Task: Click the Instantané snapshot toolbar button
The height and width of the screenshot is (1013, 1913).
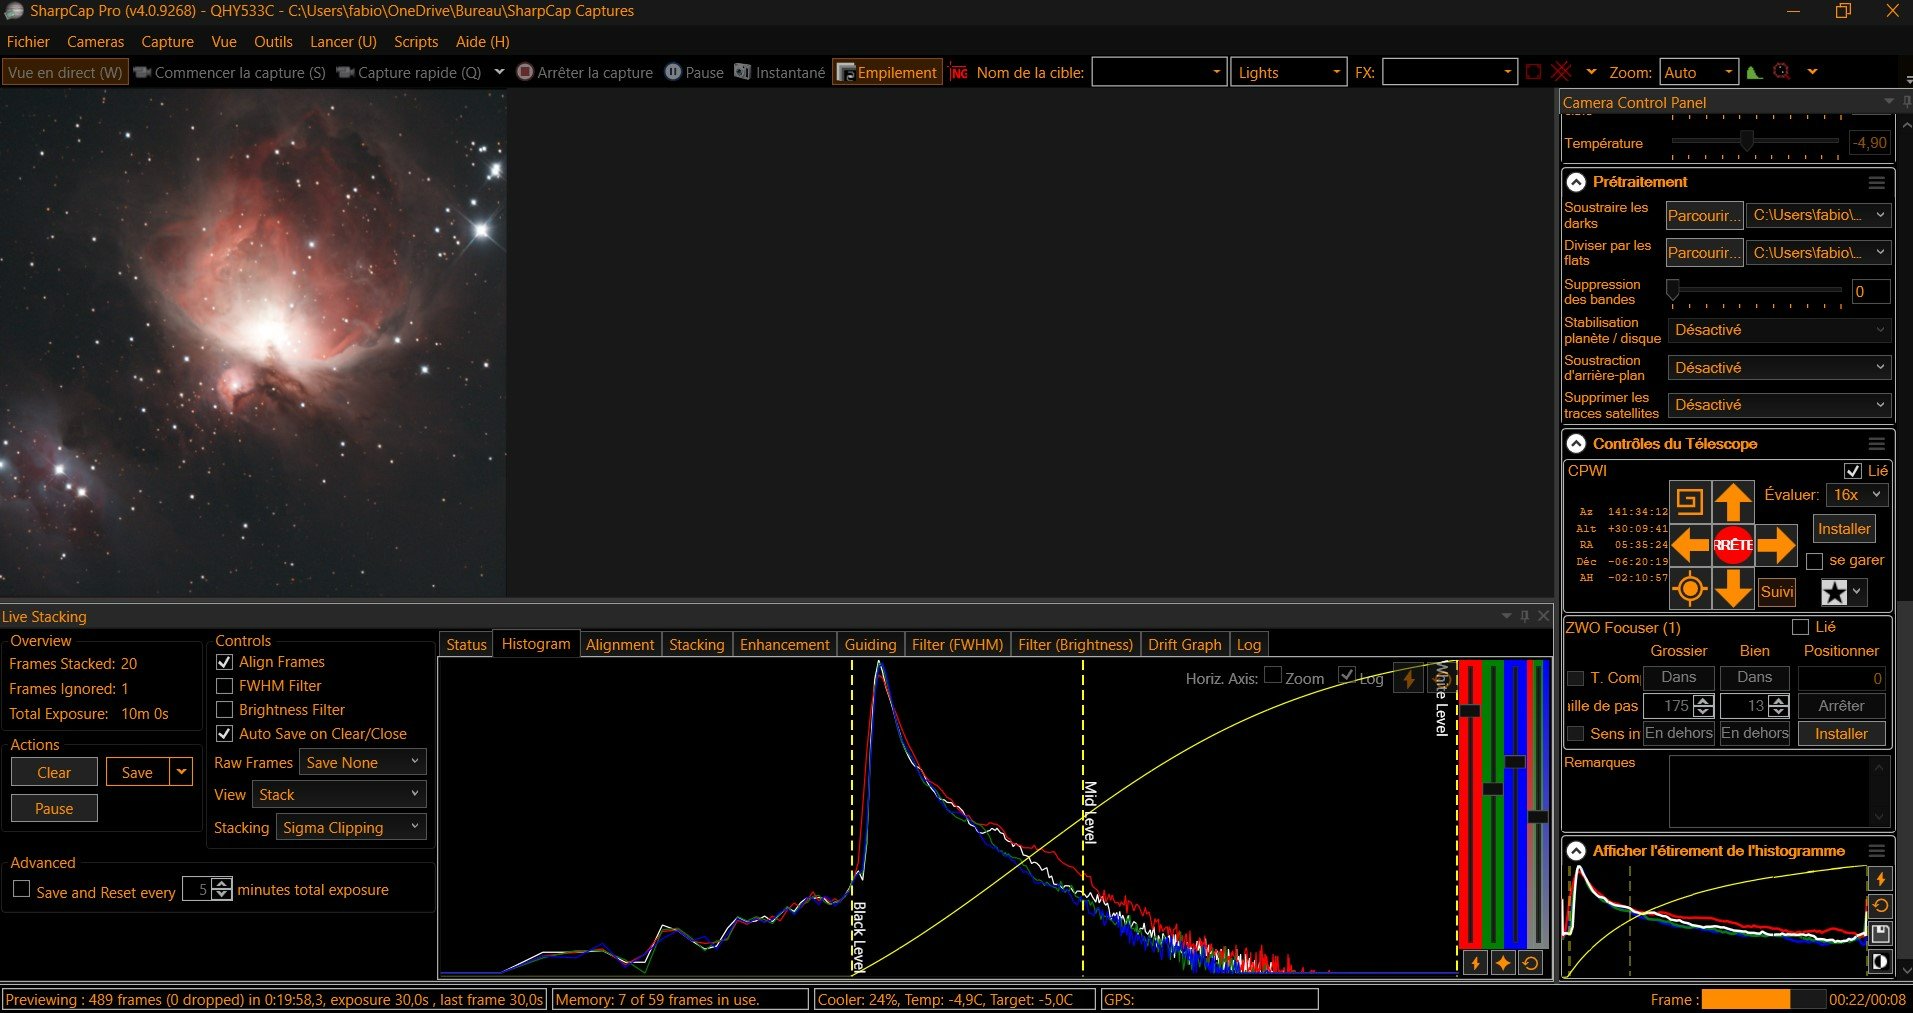Action: point(780,72)
